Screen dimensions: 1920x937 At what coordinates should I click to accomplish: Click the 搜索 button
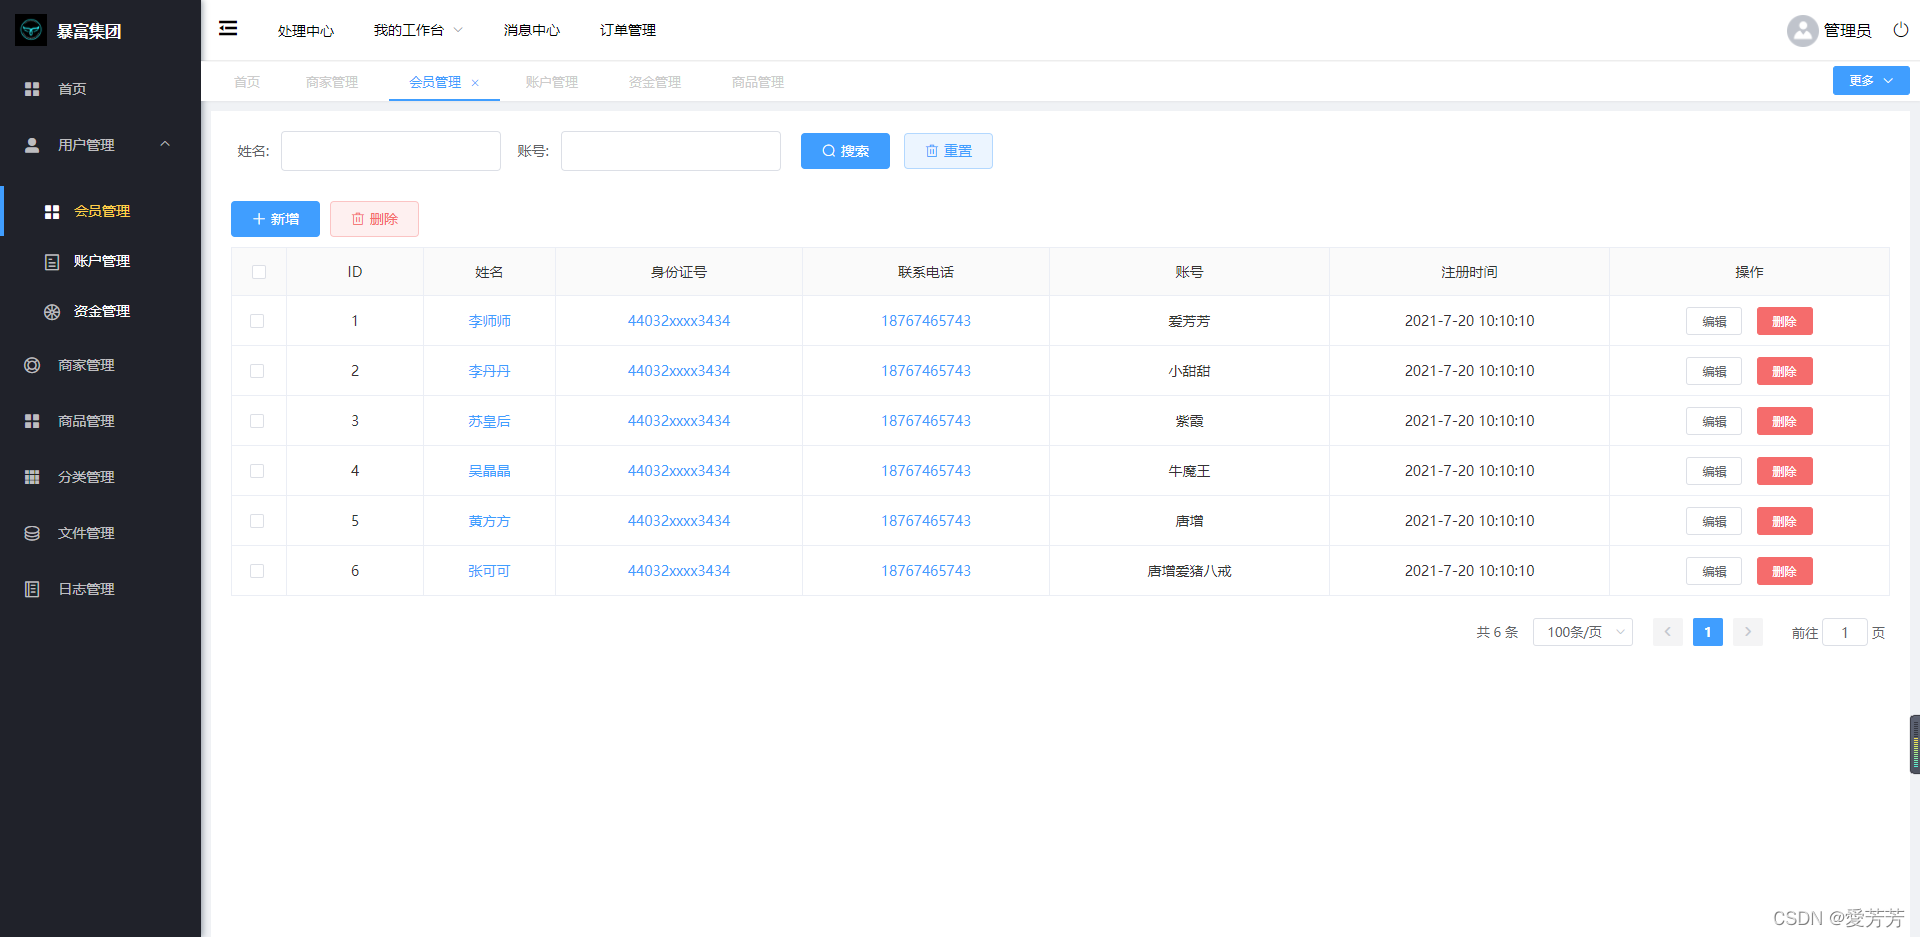pyautogui.click(x=845, y=151)
